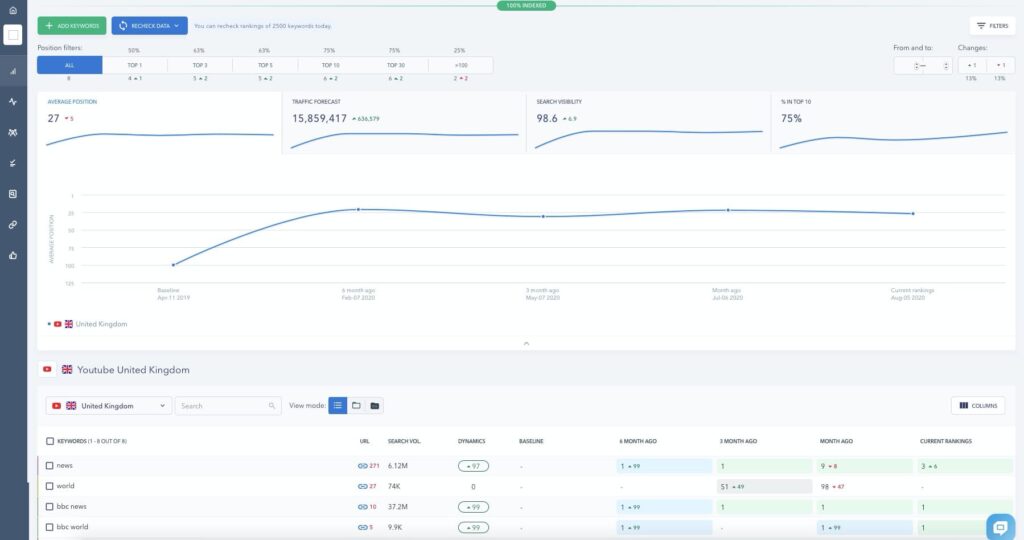Open URL link icon for news row
This screenshot has width=1024, height=540.
point(362,466)
